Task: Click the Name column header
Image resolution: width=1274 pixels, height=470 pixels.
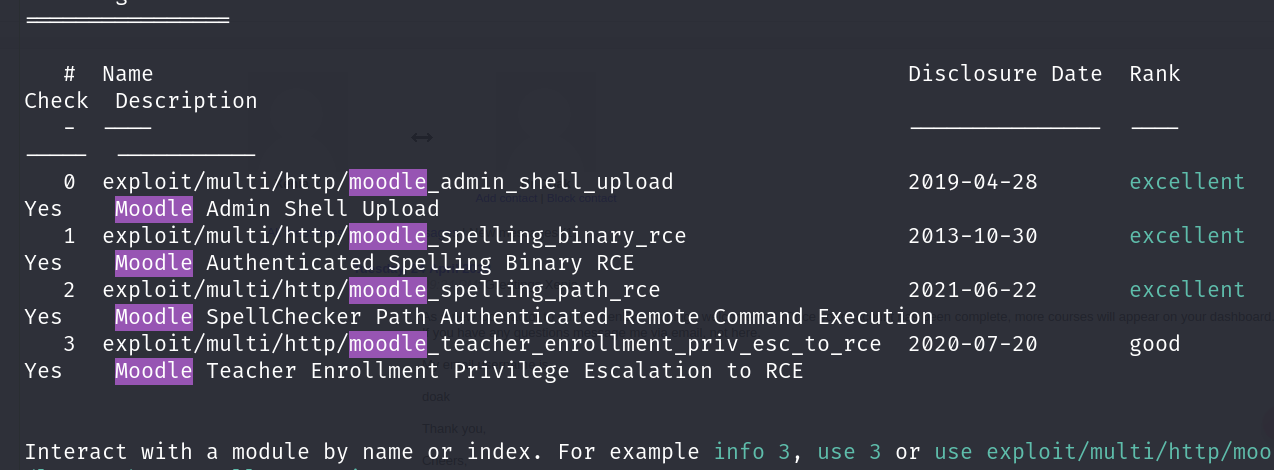Action: click(x=127, y=74)
